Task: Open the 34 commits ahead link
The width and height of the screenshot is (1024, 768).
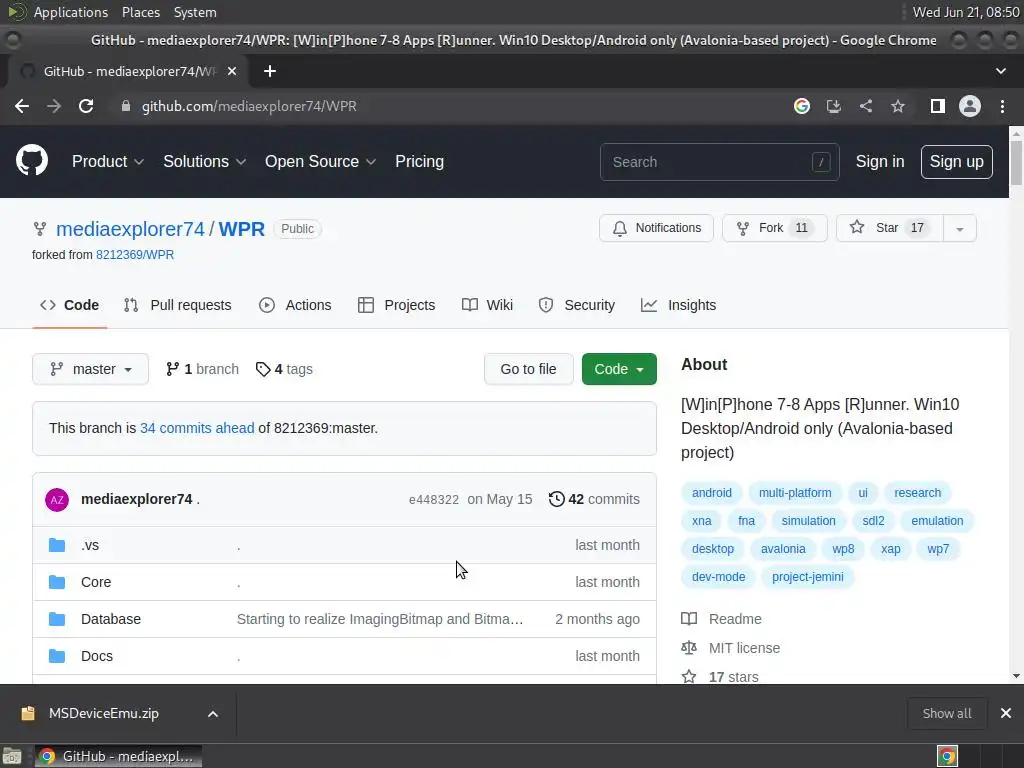Action: tap(197, 428)
